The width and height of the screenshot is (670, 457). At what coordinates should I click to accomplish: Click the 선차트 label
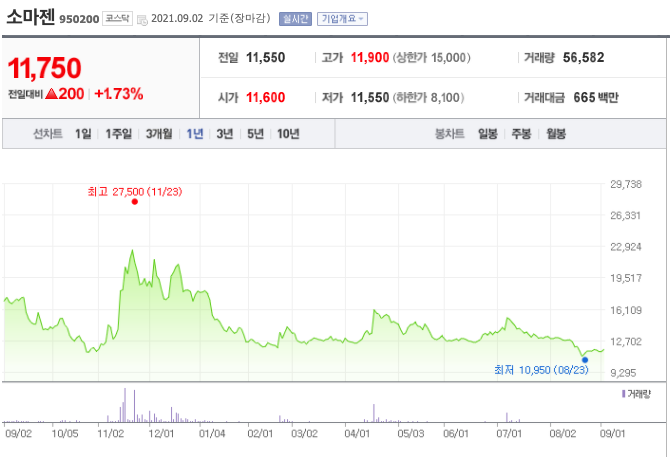(x=48, y=134)
